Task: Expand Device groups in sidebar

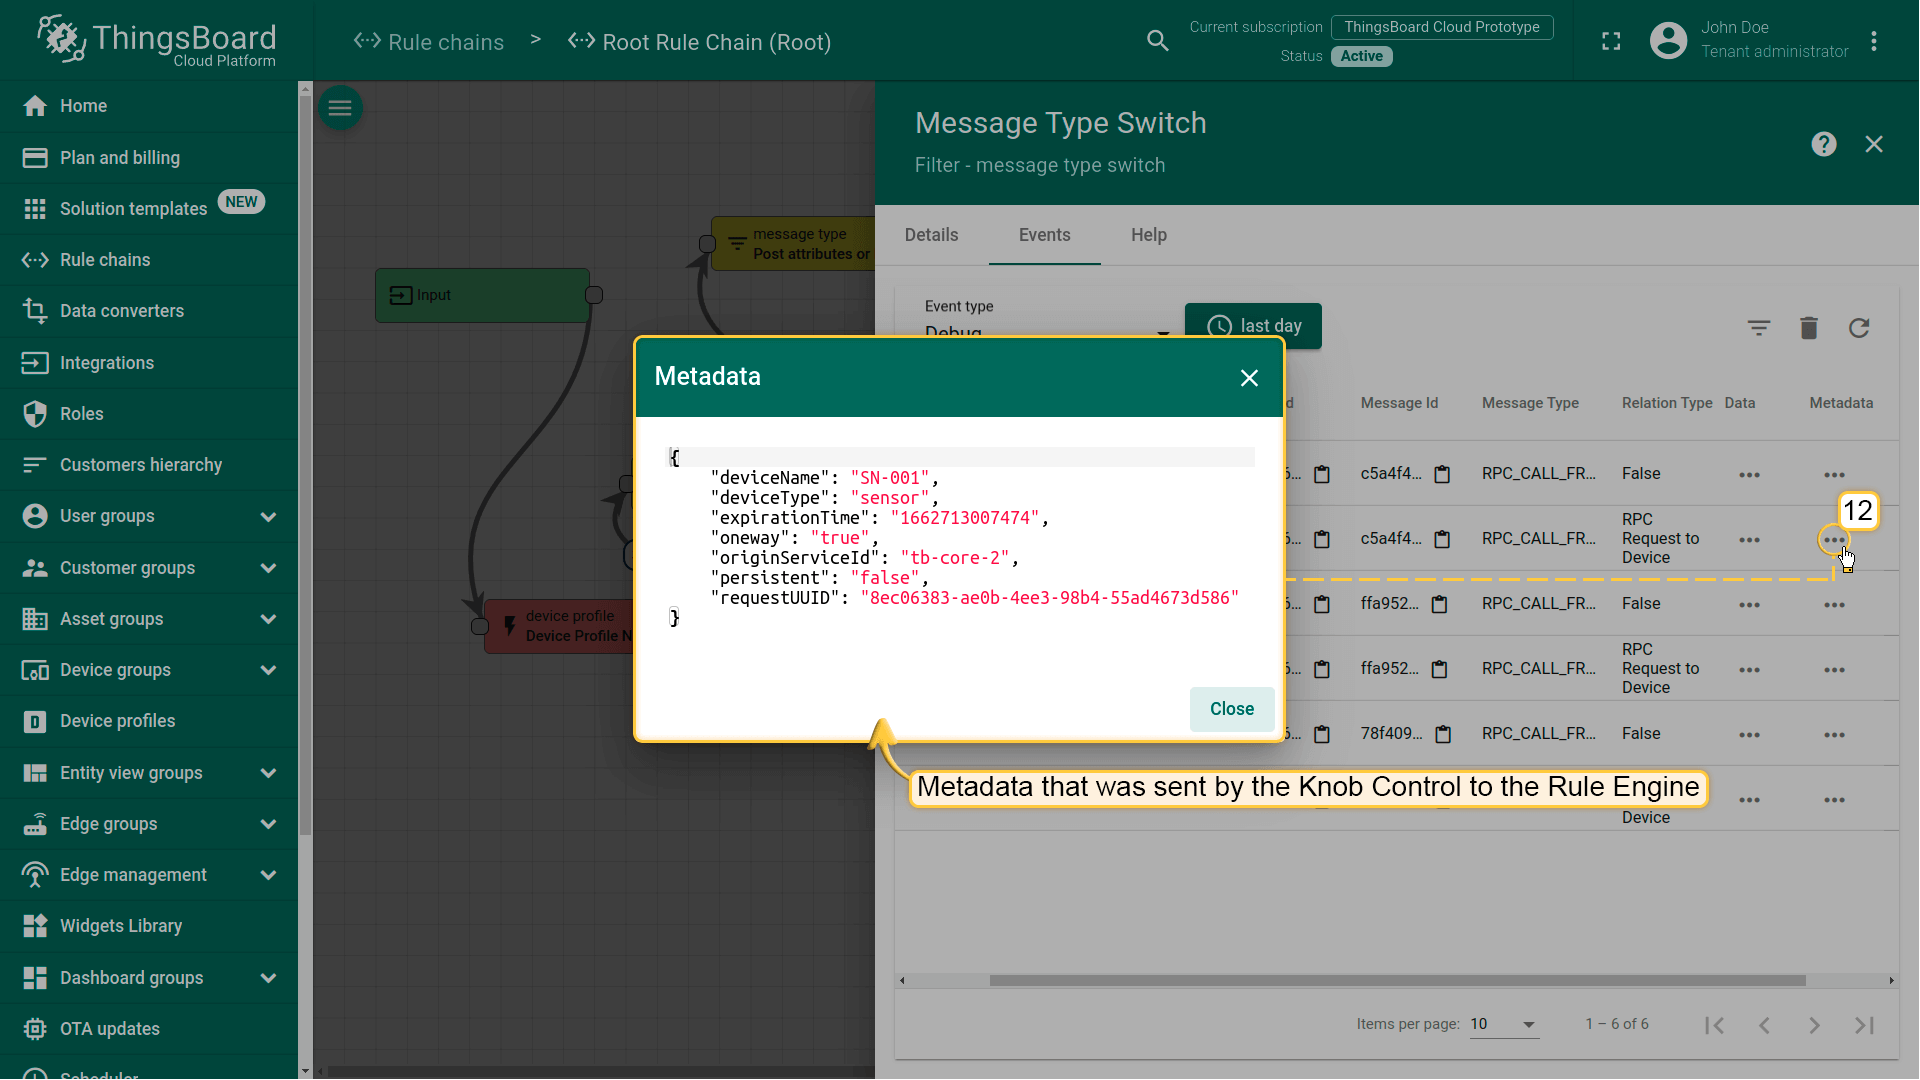Action: pos(268,670)
